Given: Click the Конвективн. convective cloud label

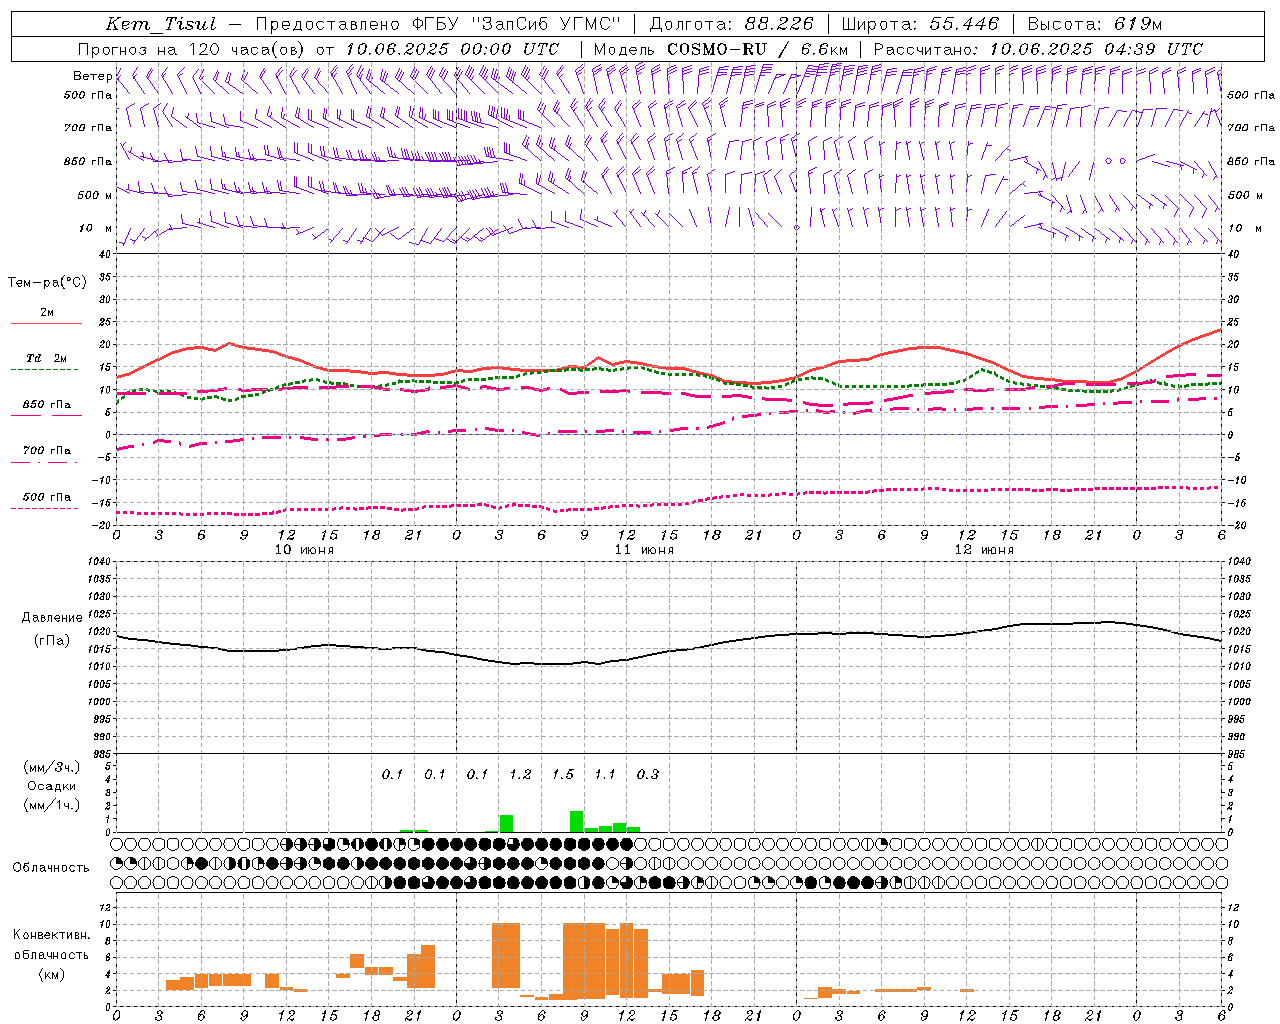Looking at the screenshot, I should click(x=51, y=936).
